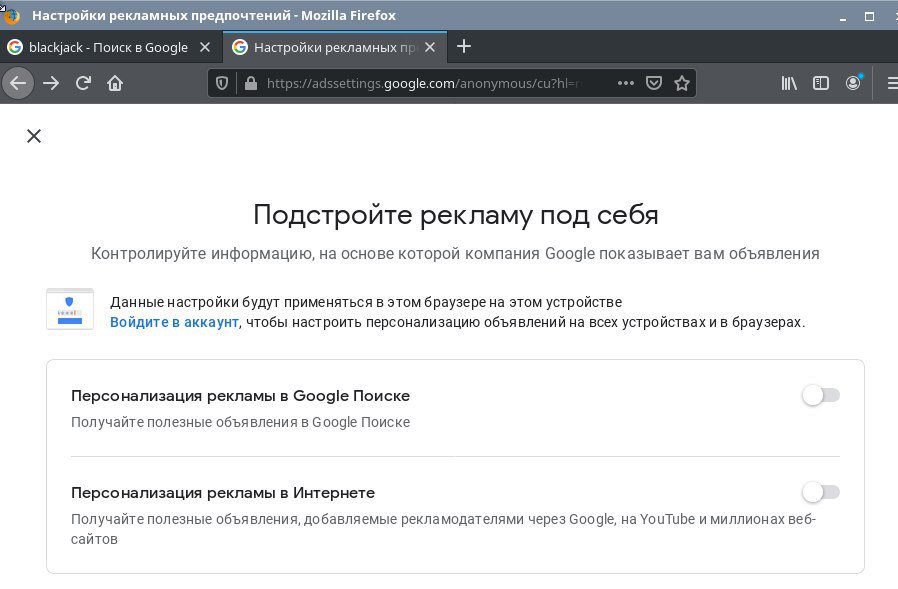Close the ad settings page X
The image size is (898, 589).
(x=34, y=136)
